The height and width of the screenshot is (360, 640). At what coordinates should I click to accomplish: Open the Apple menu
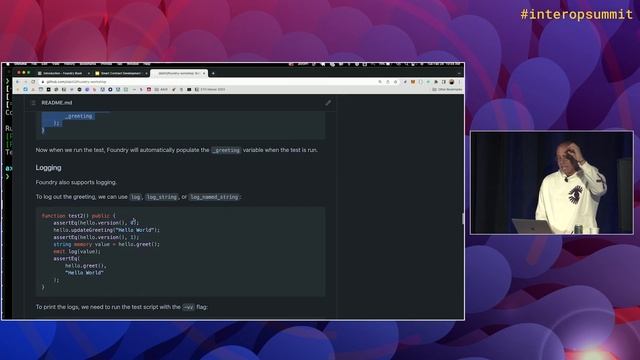click(8, 64)
